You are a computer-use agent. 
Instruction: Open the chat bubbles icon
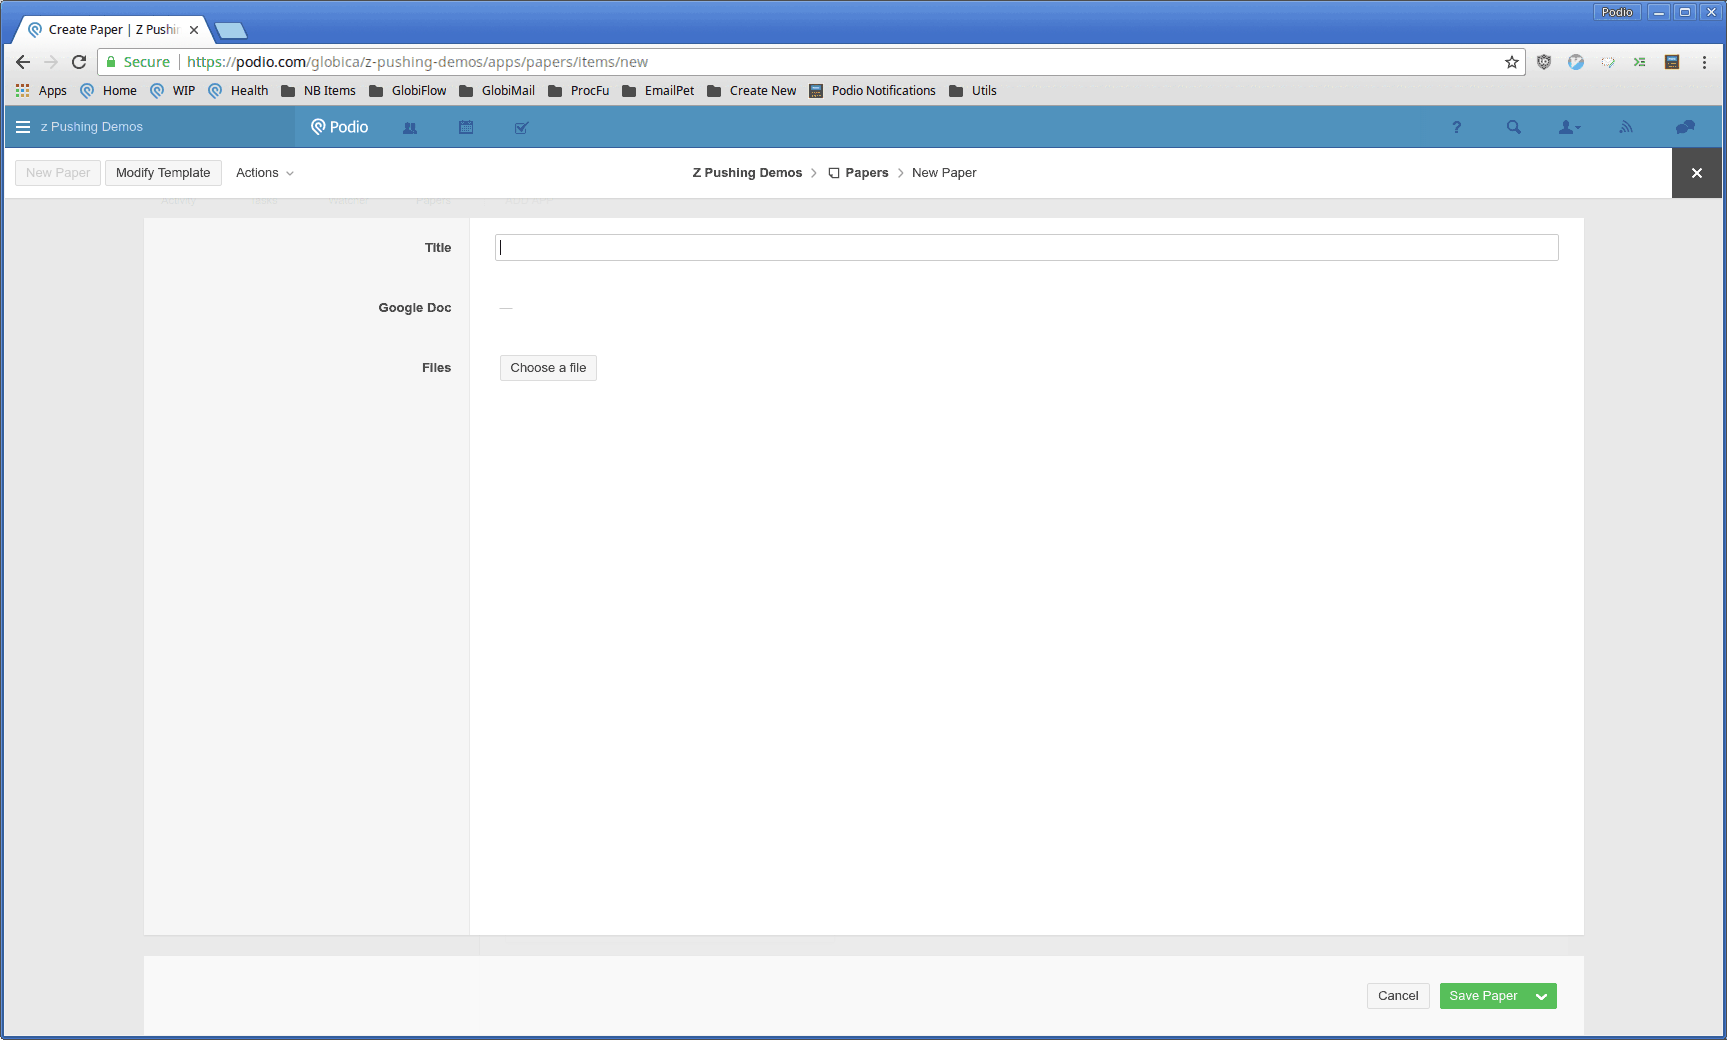coord(1685,127)
